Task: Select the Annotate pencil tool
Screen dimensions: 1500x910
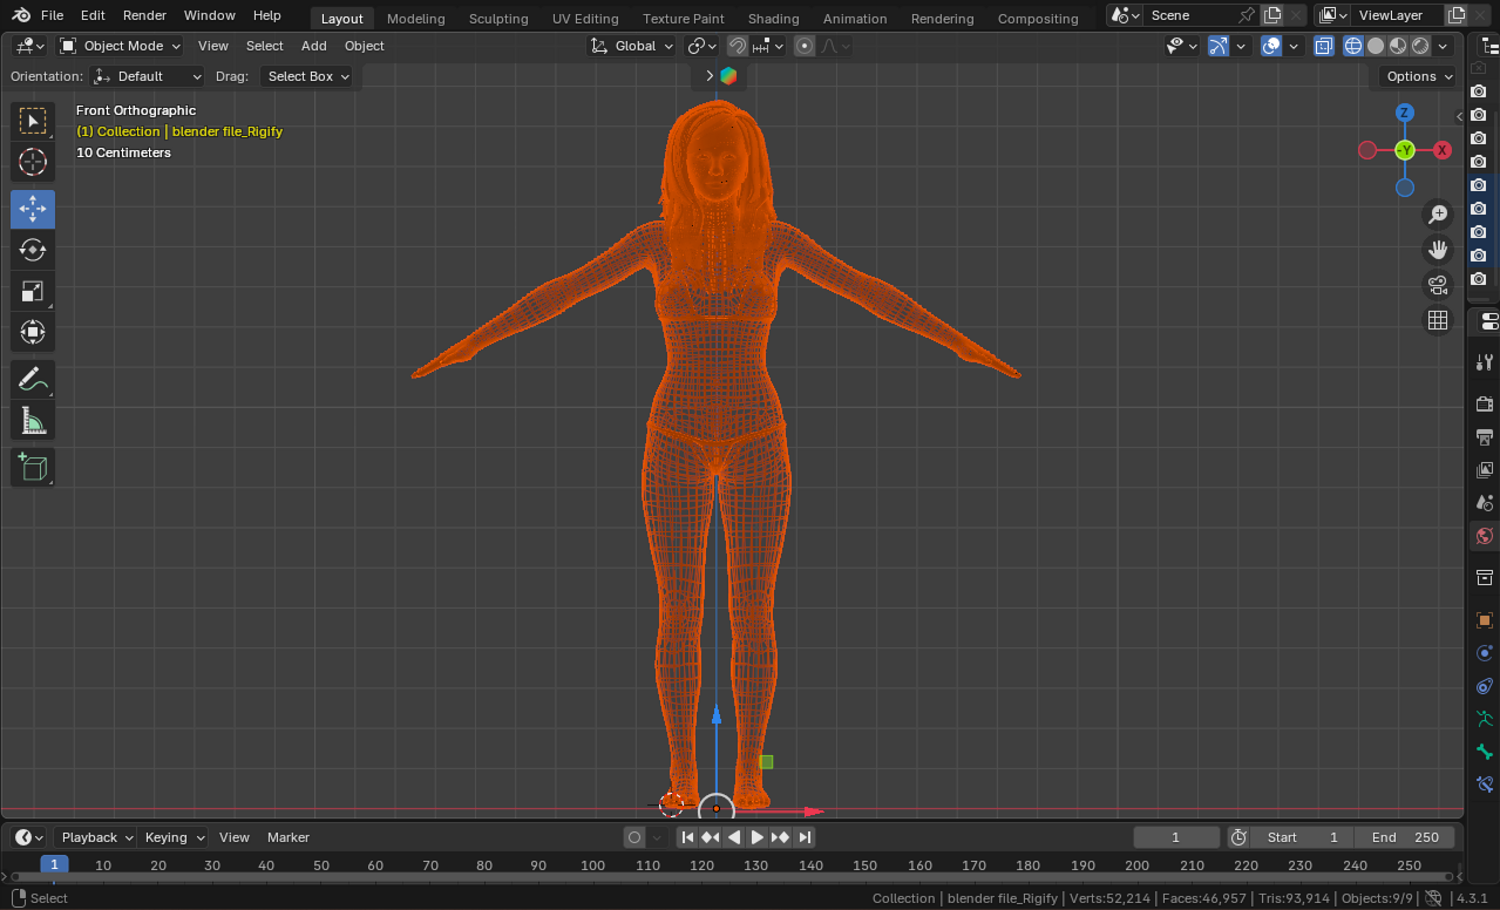Action: (x=33, y=380)
